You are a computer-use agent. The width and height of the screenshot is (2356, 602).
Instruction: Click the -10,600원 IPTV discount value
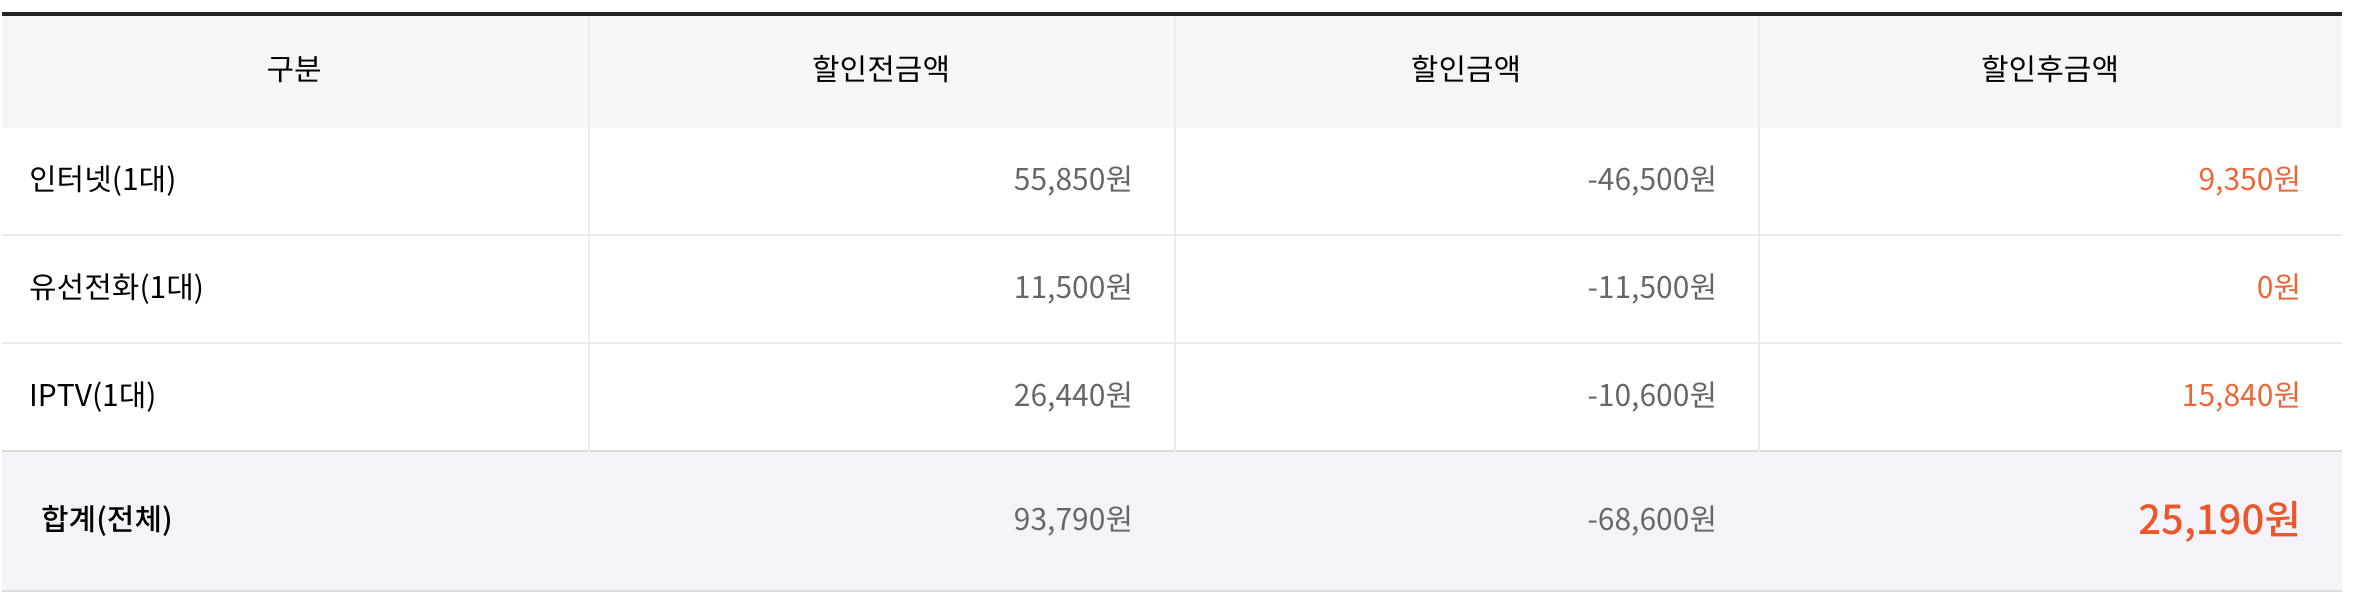1651,395
